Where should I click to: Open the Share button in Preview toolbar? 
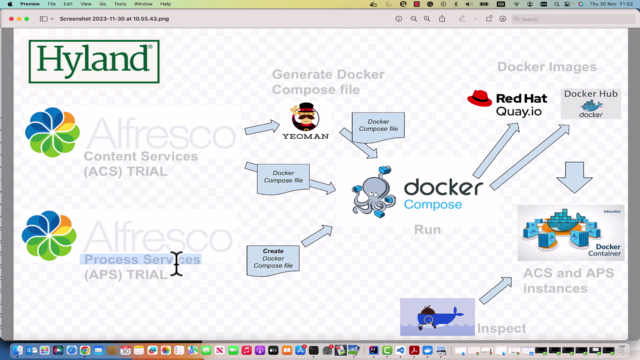click(442, 19)
